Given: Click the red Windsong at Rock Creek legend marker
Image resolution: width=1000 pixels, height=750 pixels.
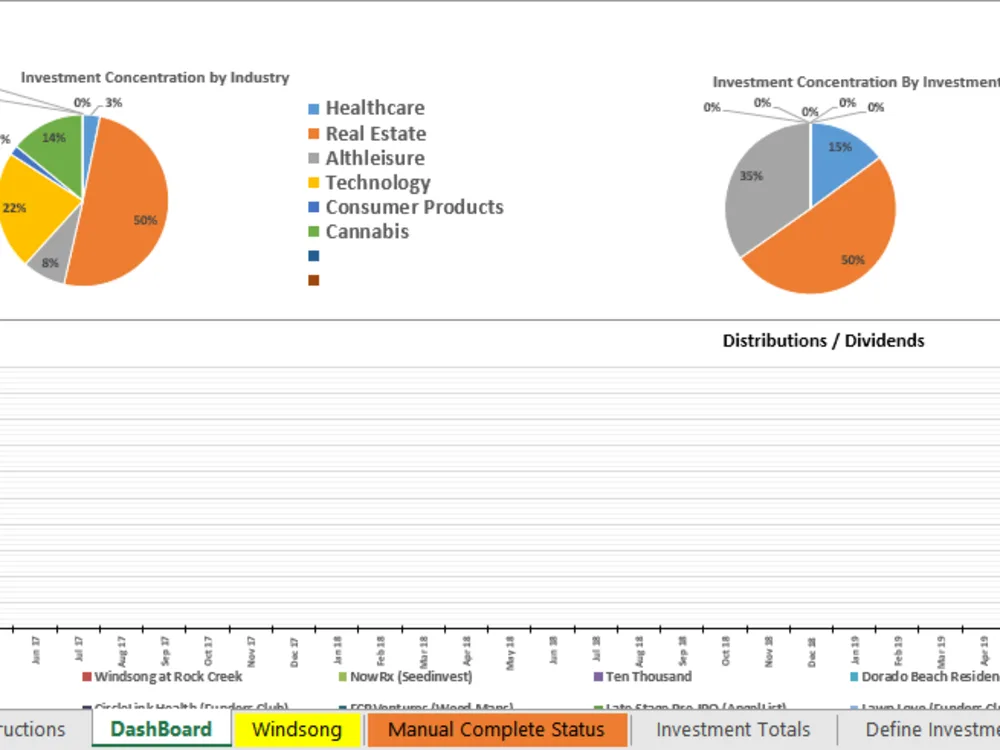Looking at the screenshot, I should tap(87, 677).
